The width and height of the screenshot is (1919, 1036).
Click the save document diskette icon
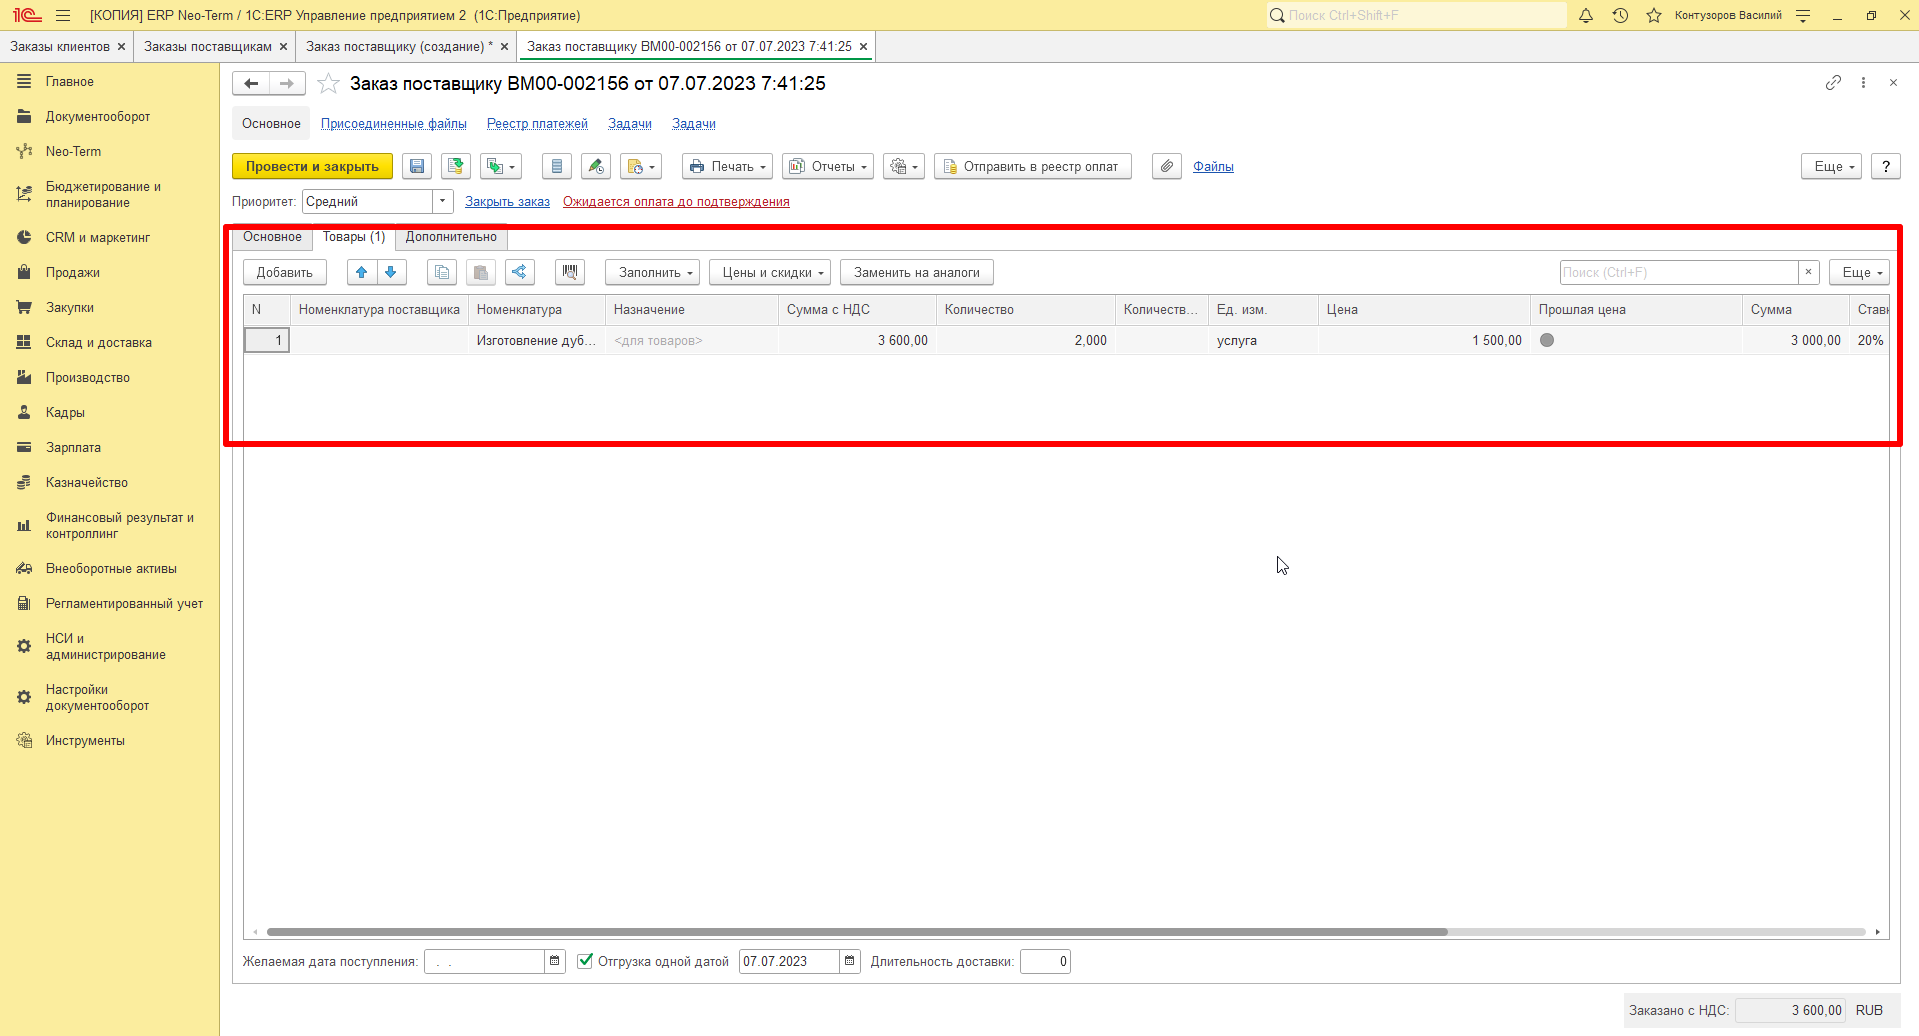coord(417,167)
